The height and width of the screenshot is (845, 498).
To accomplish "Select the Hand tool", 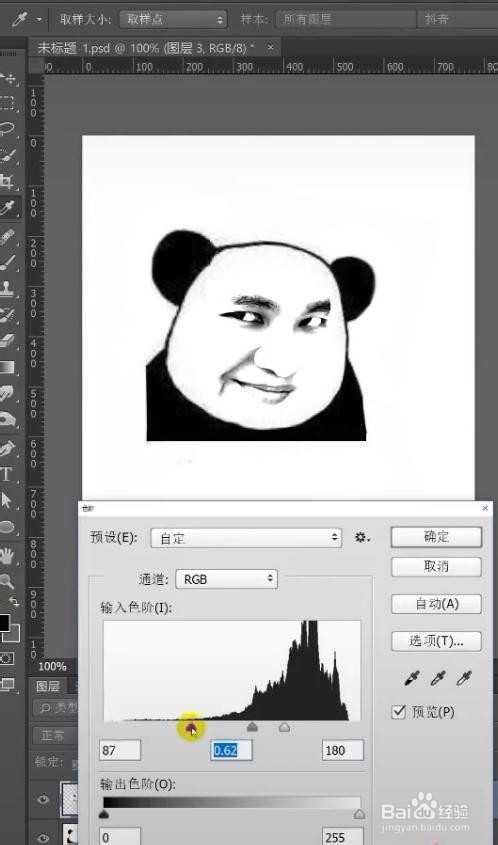I will tap(7, 556).
